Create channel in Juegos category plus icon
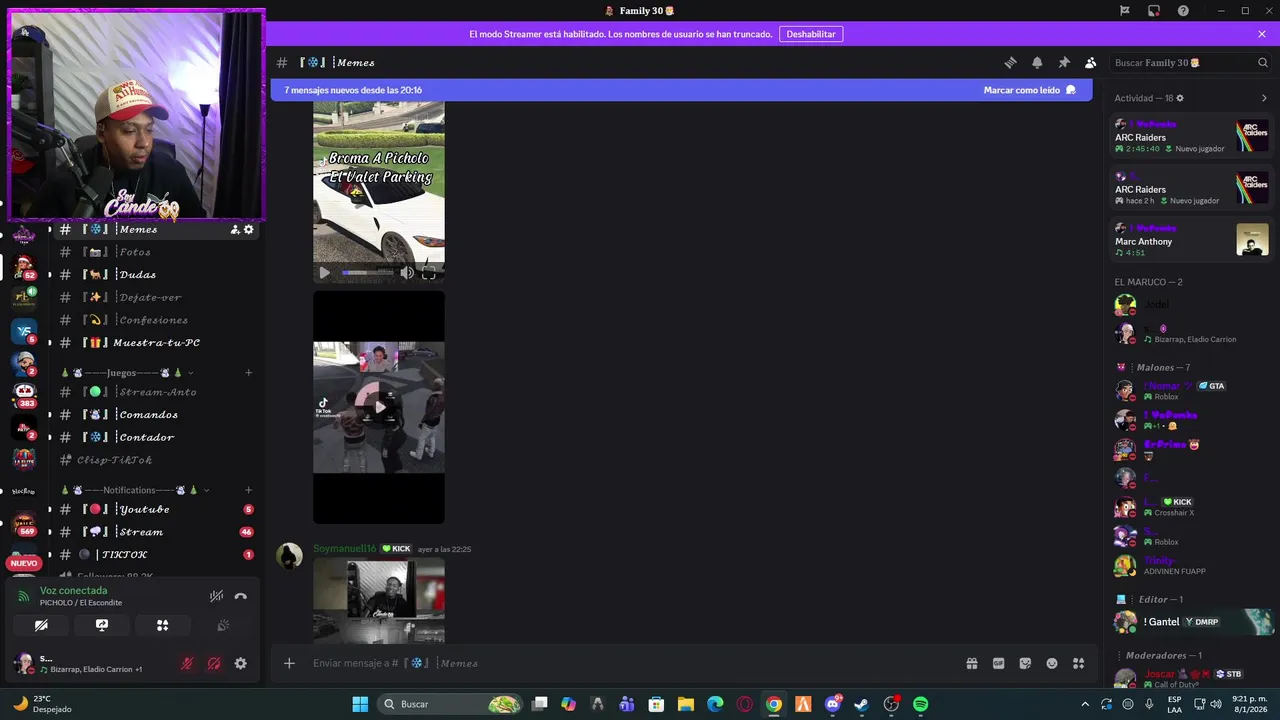1280x720 pixels. click(x=249, y=373)
